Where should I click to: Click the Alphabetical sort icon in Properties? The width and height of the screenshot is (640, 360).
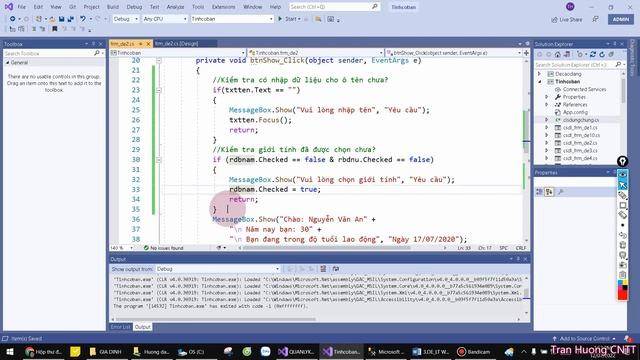tap(549, 192)
